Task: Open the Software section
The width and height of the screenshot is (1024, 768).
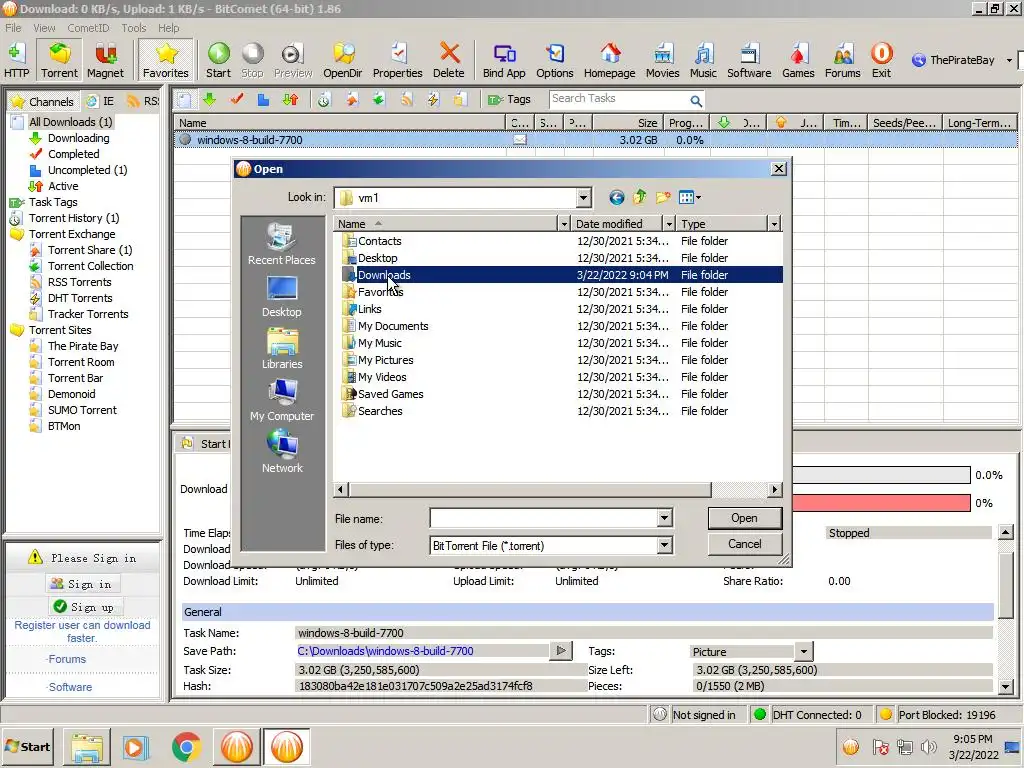Action: 749,60
